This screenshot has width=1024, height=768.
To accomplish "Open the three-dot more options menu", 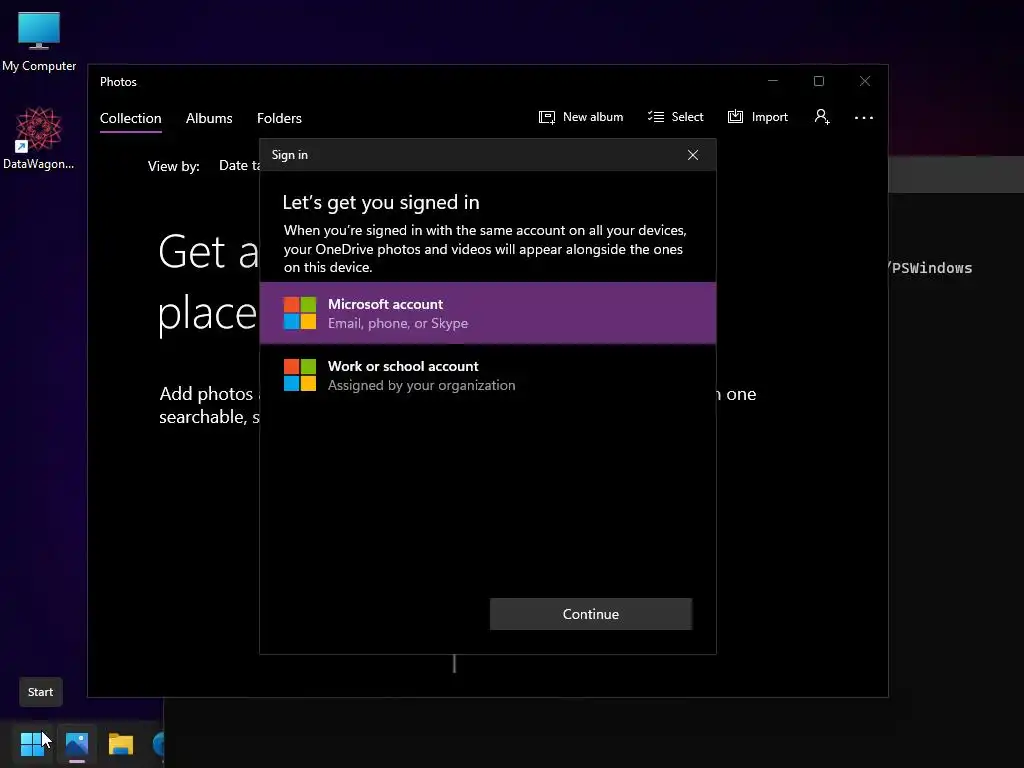I will pos(863,118).
